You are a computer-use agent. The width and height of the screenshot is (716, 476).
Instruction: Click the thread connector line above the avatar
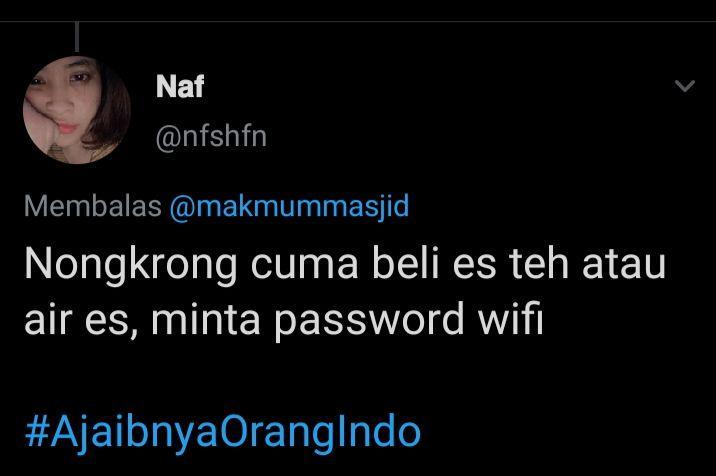[77, 37]
